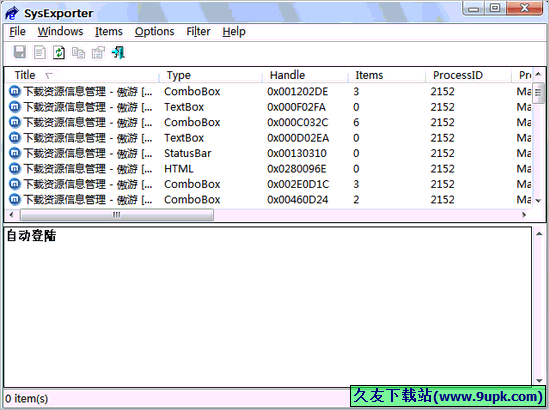Click the lower pane scroll up arrow
The height and width of the screenshot is (410, 549).
click(539, 234)
